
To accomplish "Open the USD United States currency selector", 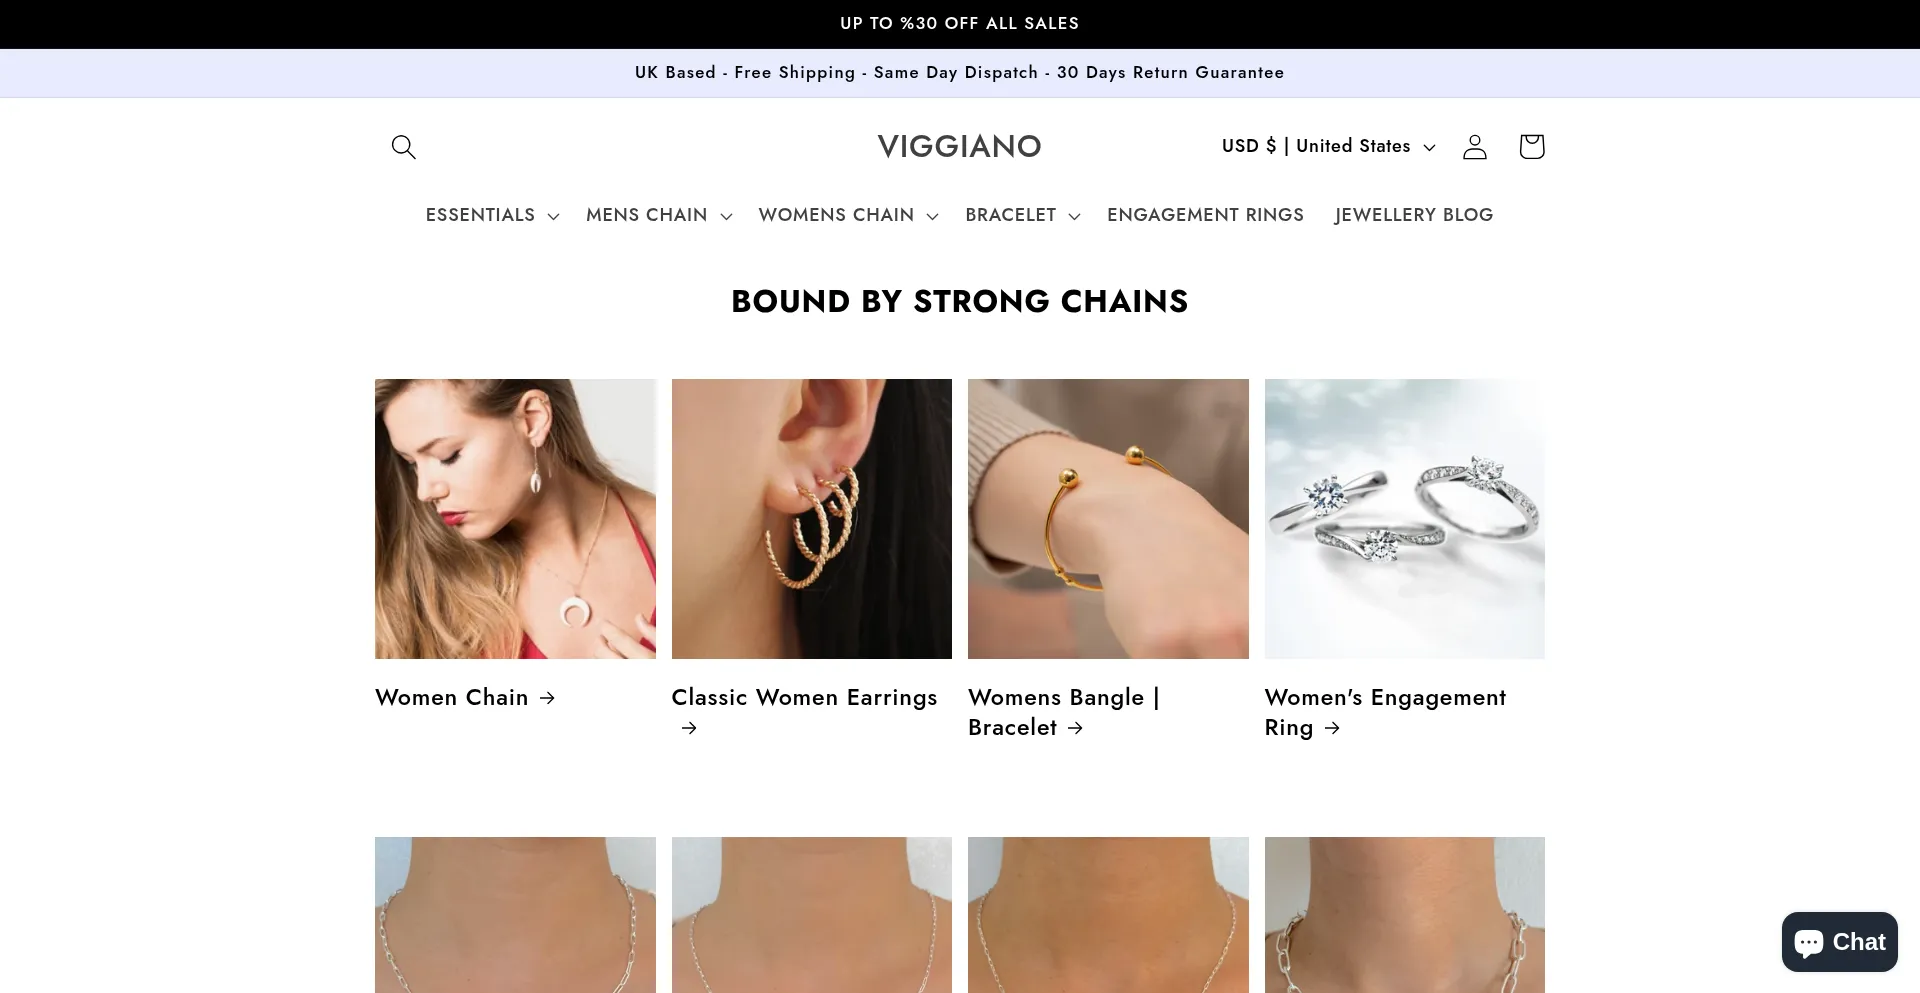I will (x=1328, y=146).
